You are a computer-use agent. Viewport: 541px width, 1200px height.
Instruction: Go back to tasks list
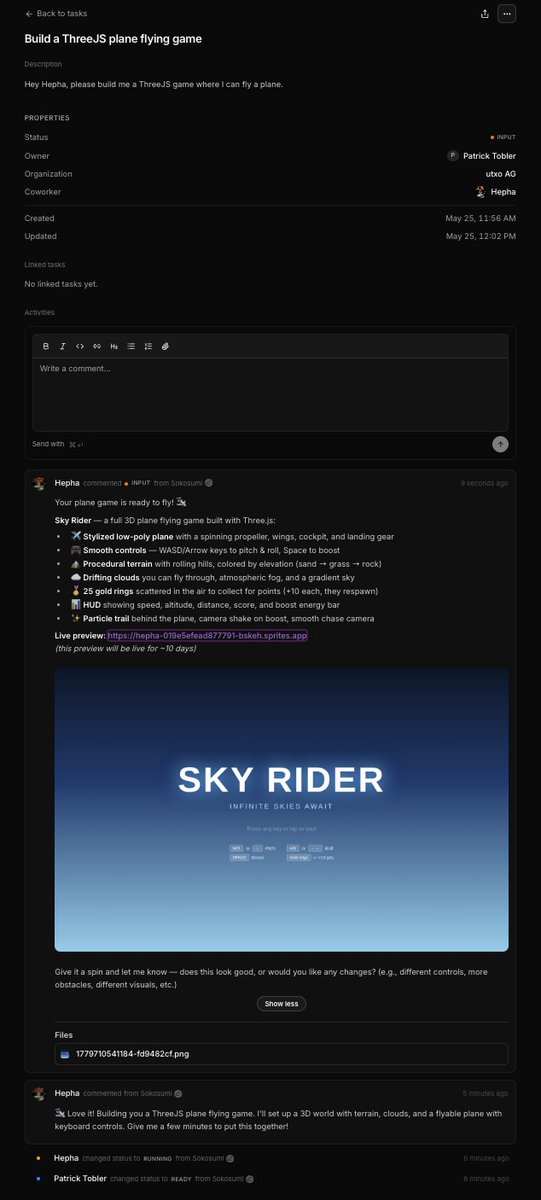(x=55, y=14)
